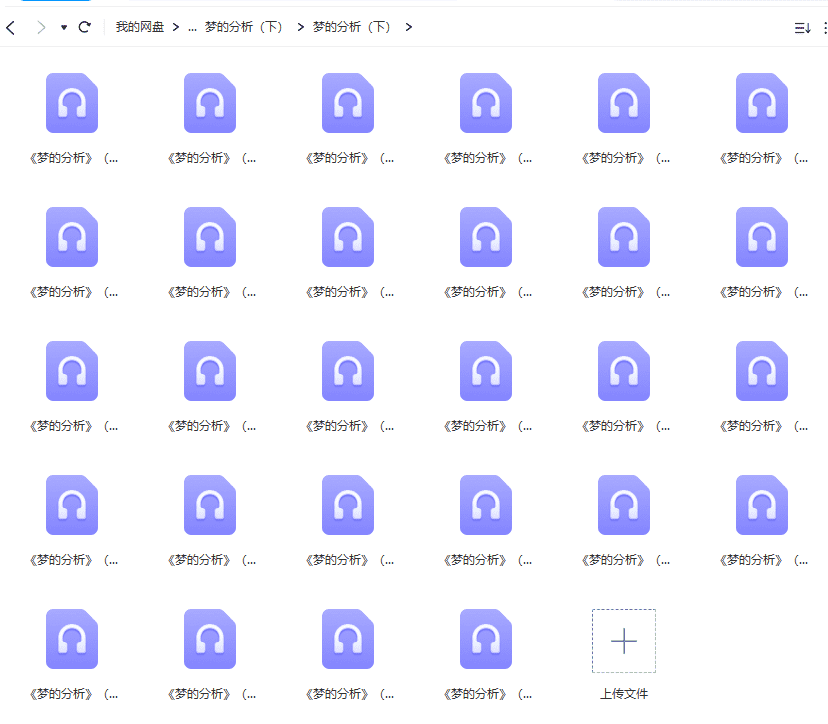Click the filename label of top-row second file

click(x=210, y=158)
